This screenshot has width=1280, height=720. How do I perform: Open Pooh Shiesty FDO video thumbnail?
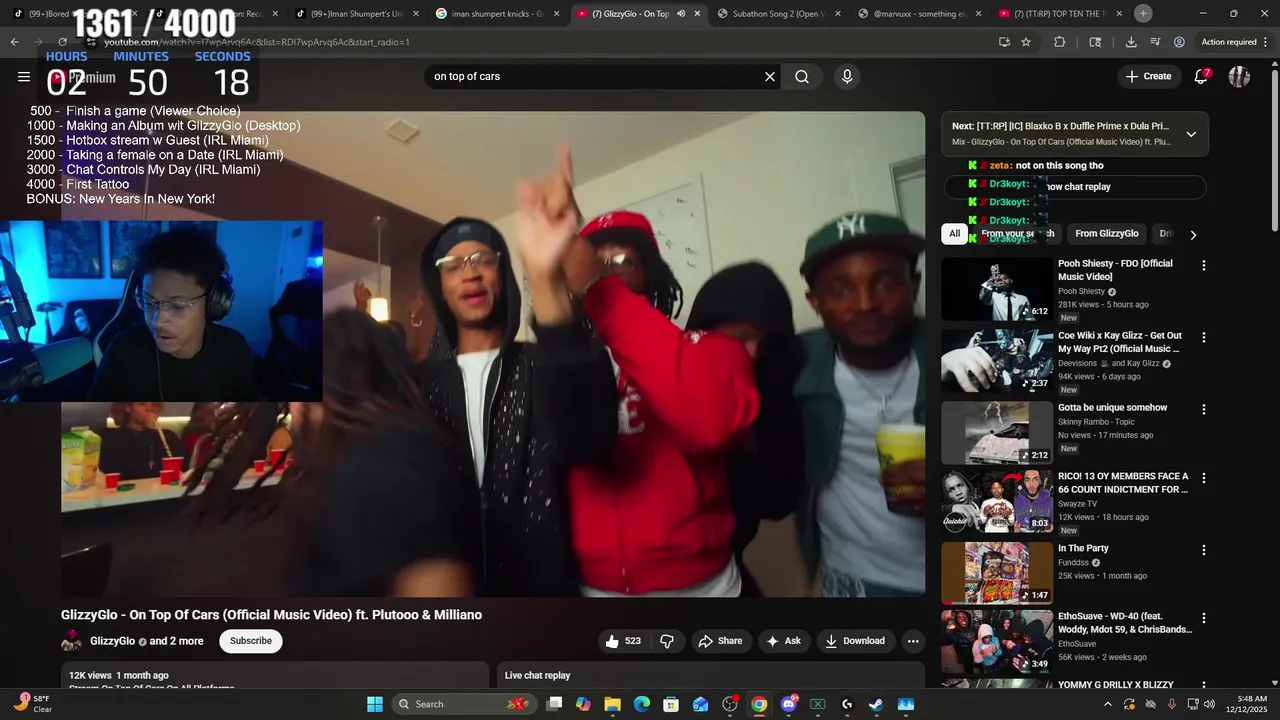point(997,289)
